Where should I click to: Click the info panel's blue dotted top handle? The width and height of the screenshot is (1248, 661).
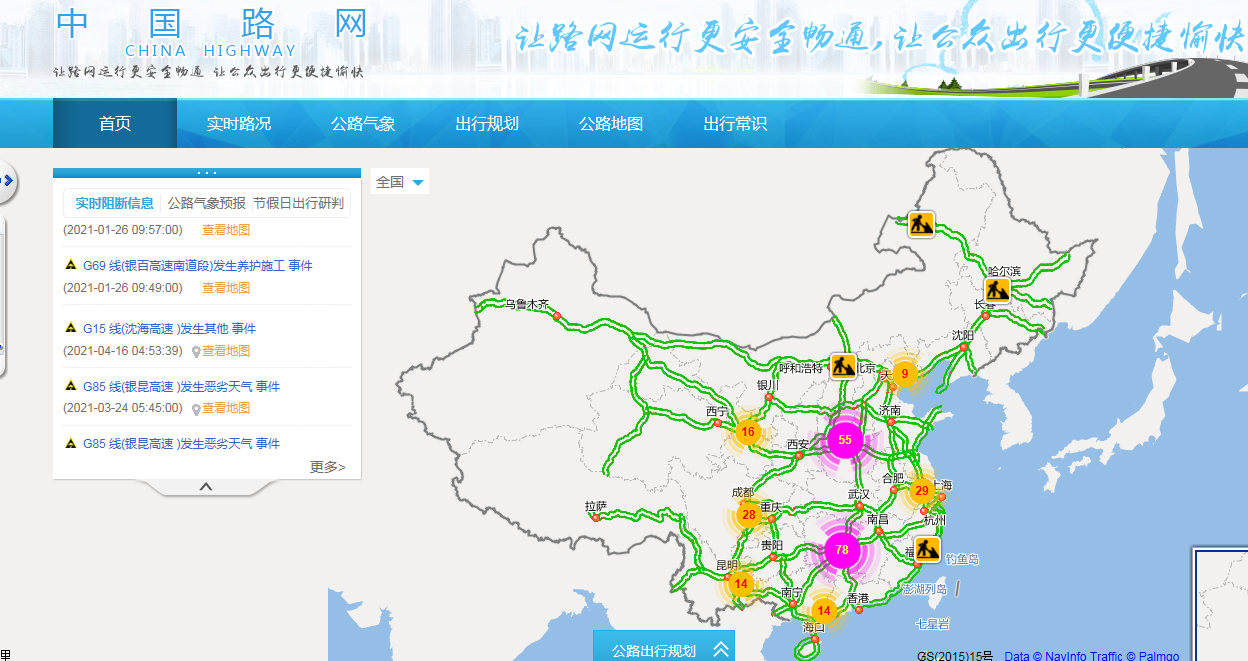(x=207, y=173)
